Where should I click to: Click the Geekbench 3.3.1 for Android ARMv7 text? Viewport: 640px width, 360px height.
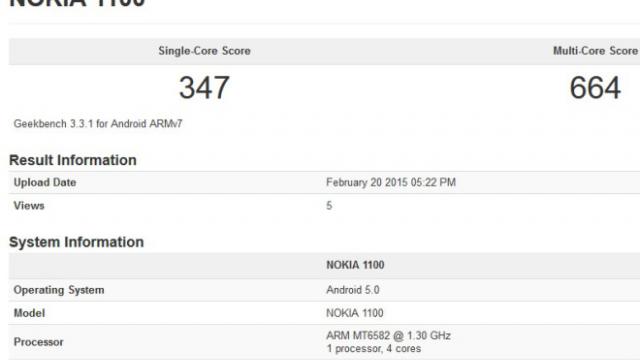click(98, 124)
